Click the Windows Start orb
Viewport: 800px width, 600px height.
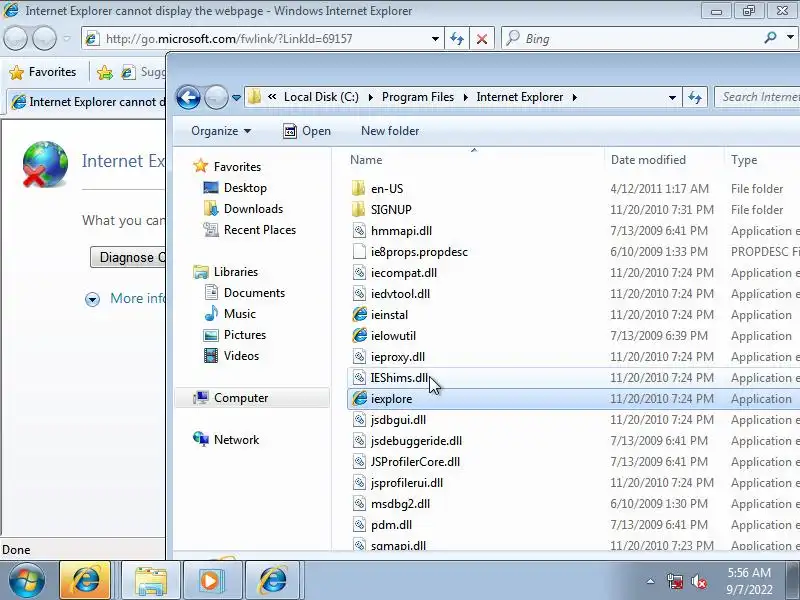(x=26, y=580)
